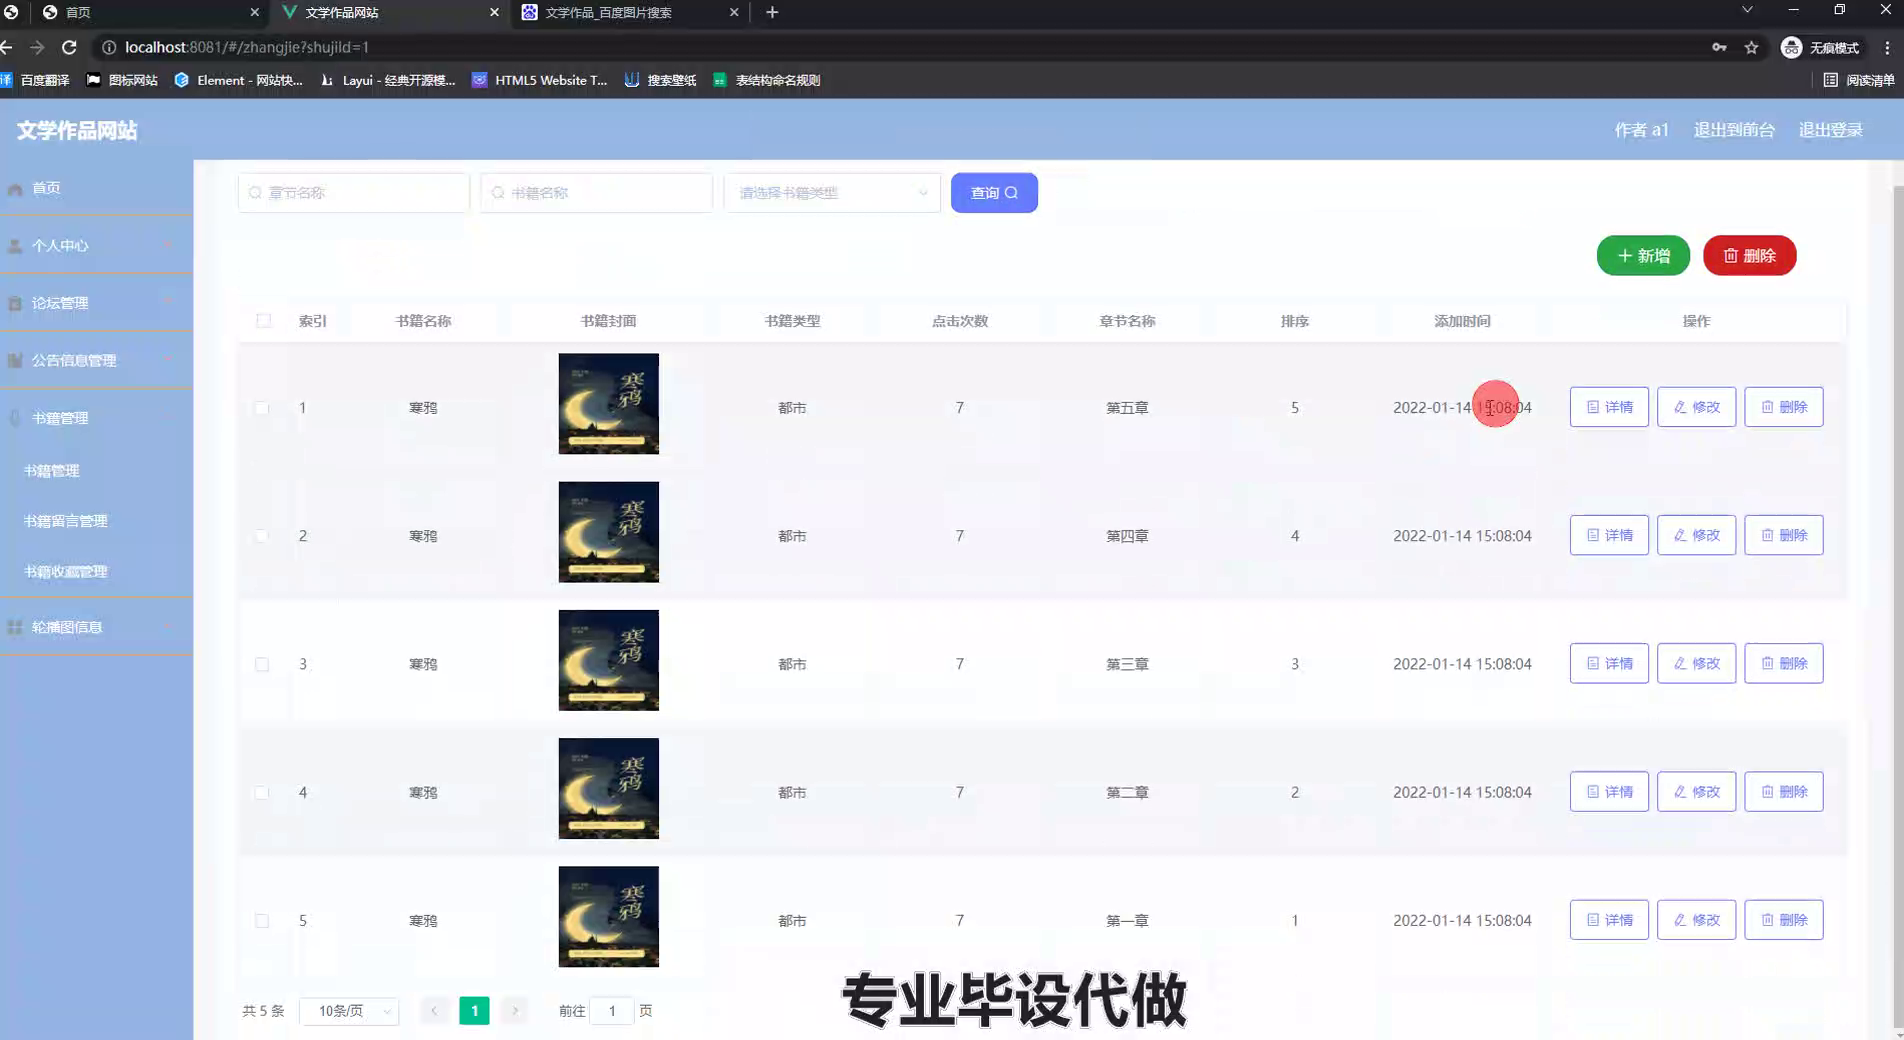The image size is (1904, 1040).
Task: Select 首页 in the sidebar
Action: point(96,188)
